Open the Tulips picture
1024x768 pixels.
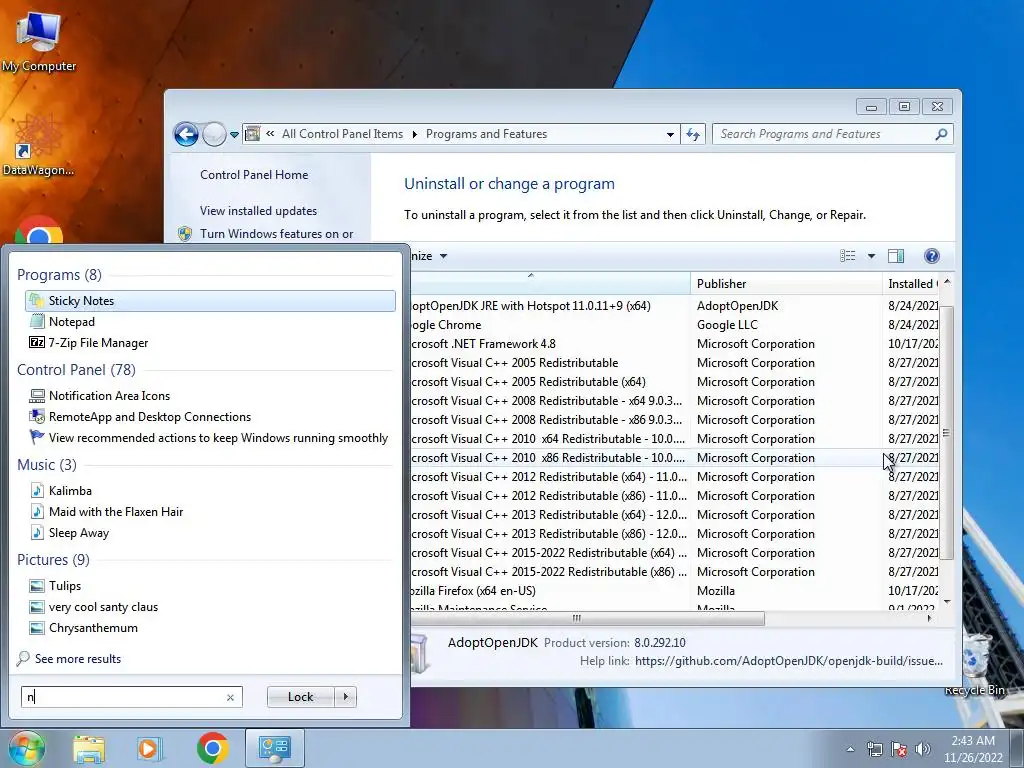[55, 586]
